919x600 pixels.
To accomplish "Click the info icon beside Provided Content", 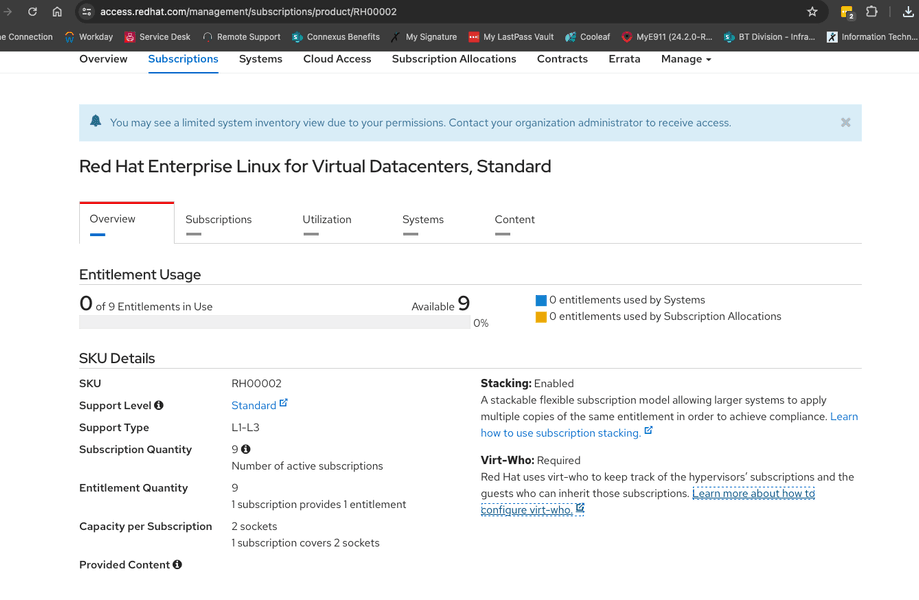I will tap(177, 565).
